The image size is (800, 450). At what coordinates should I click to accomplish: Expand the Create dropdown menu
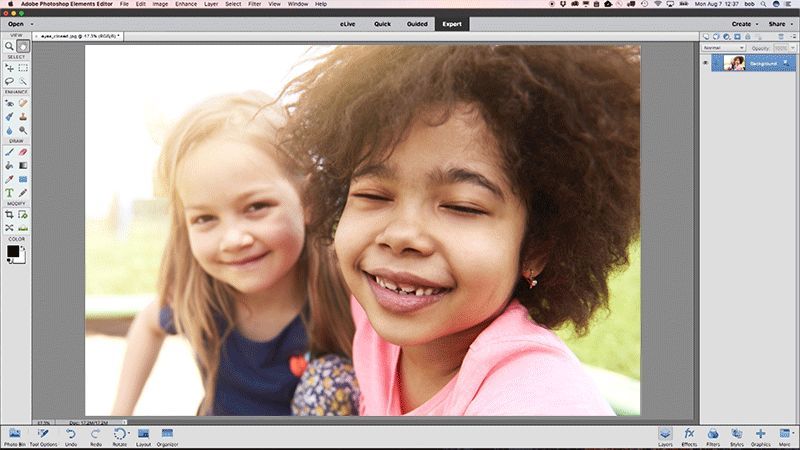pos(743,23)
